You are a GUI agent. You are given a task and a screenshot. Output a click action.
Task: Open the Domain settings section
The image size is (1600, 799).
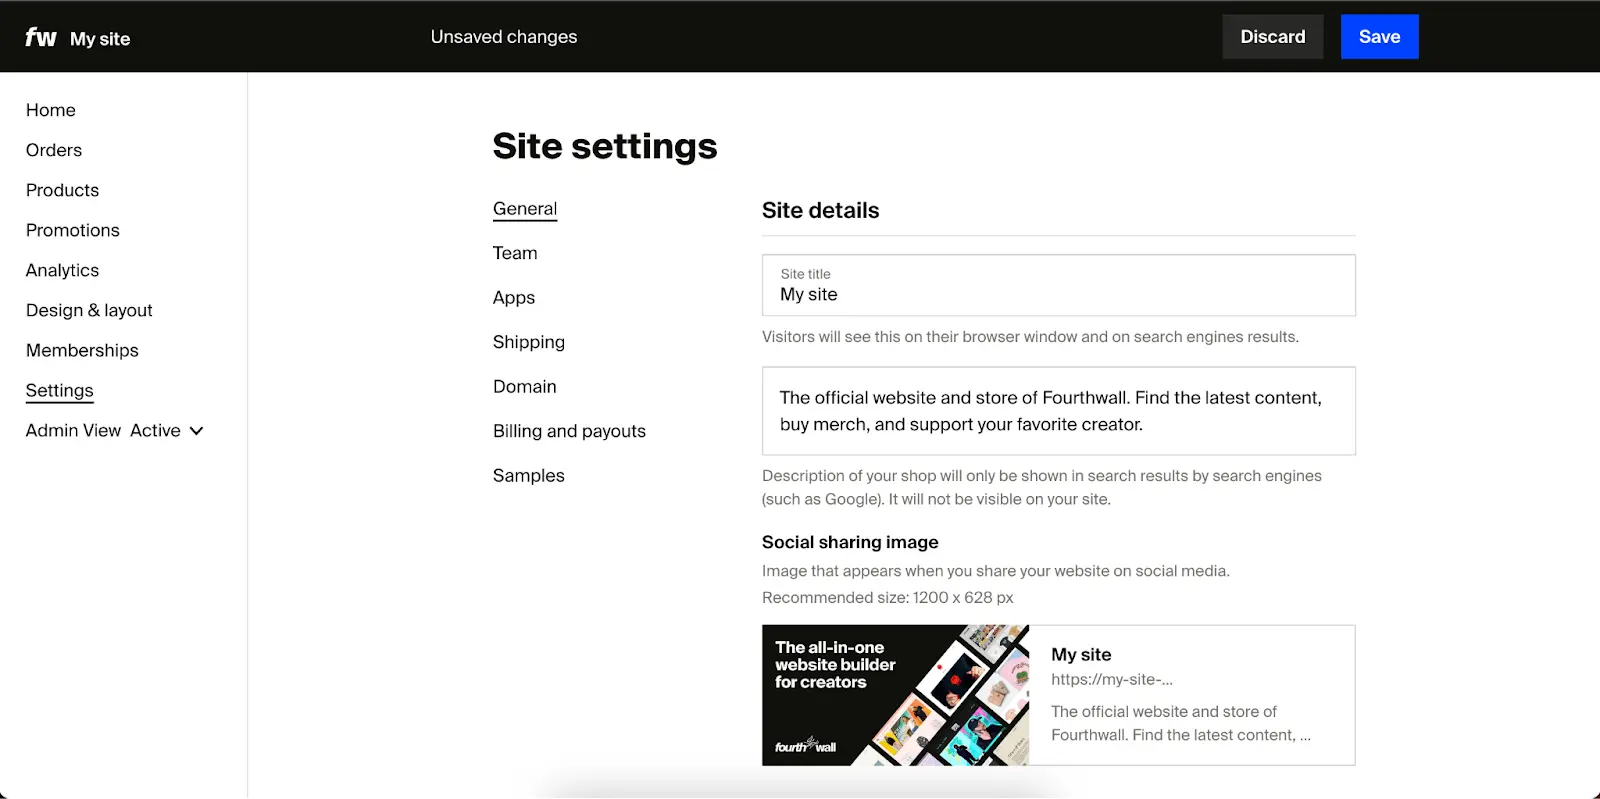[x=524, y=386]
